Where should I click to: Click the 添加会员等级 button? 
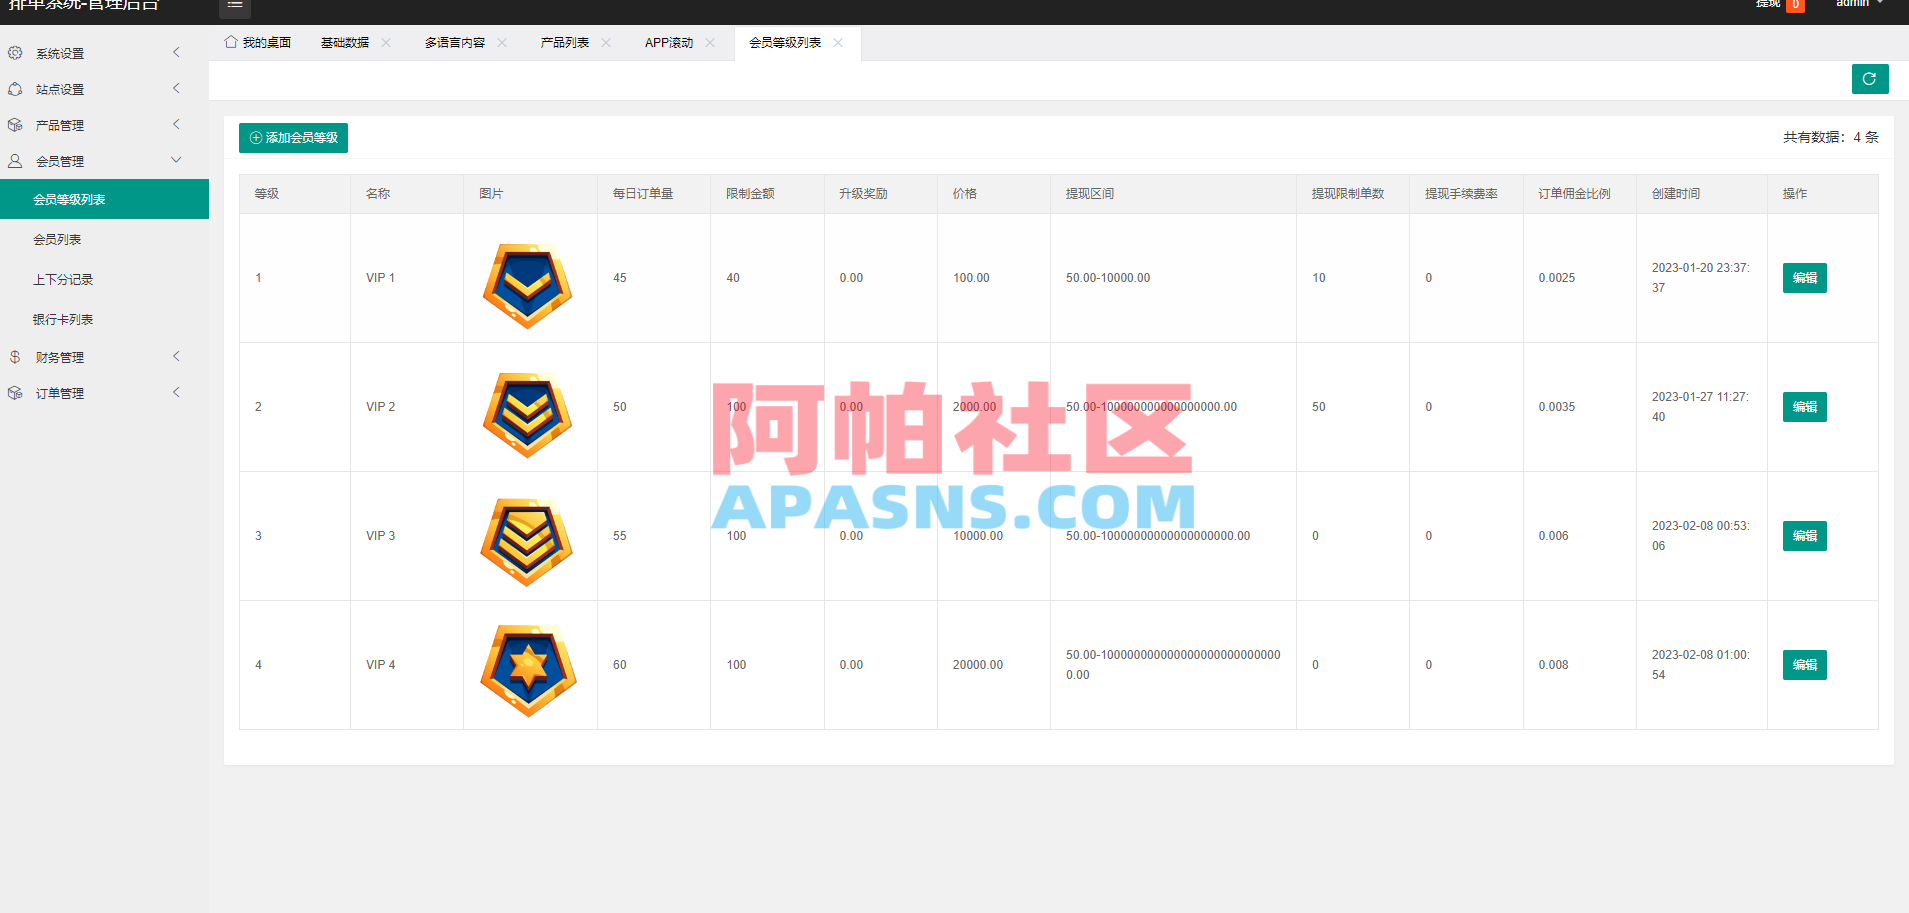point(293,138)
